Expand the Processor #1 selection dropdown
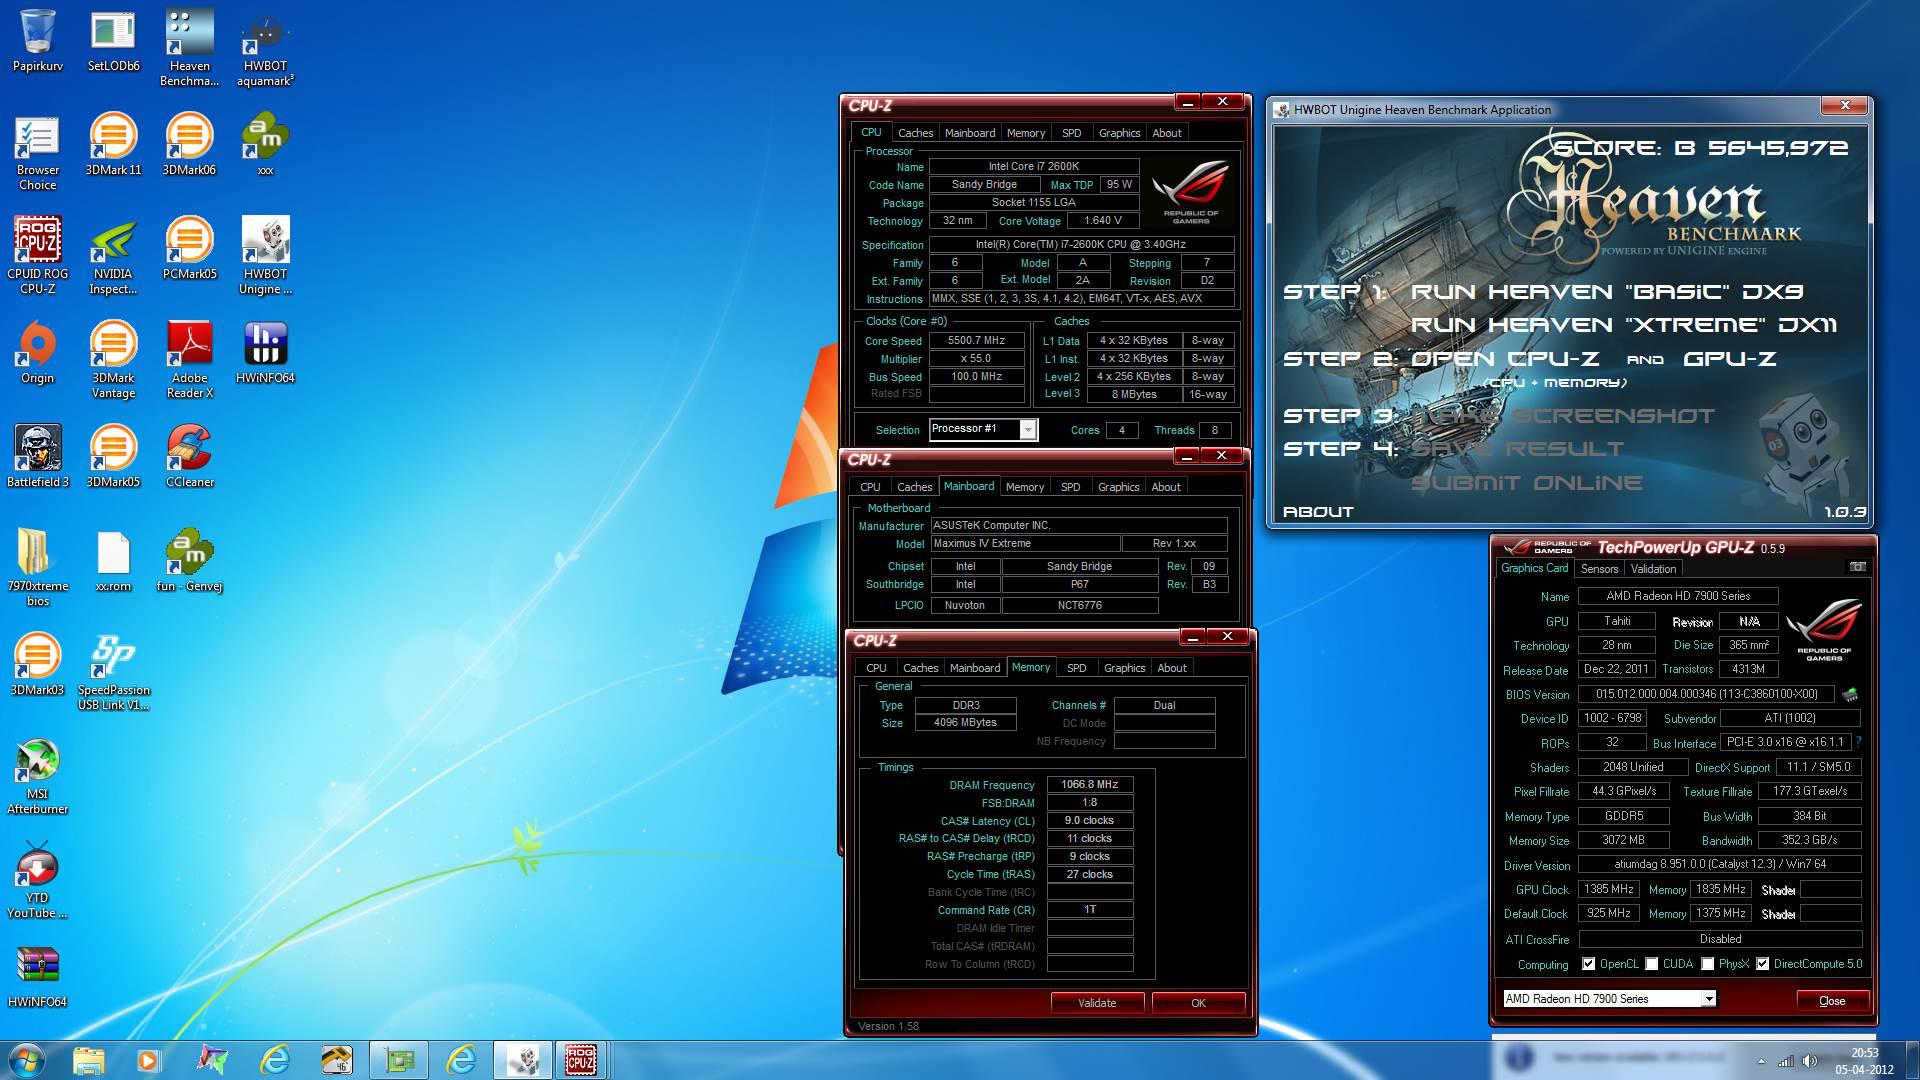Image resolution: width=1920 pixels, height=1080 pixels. (1027, 429)
